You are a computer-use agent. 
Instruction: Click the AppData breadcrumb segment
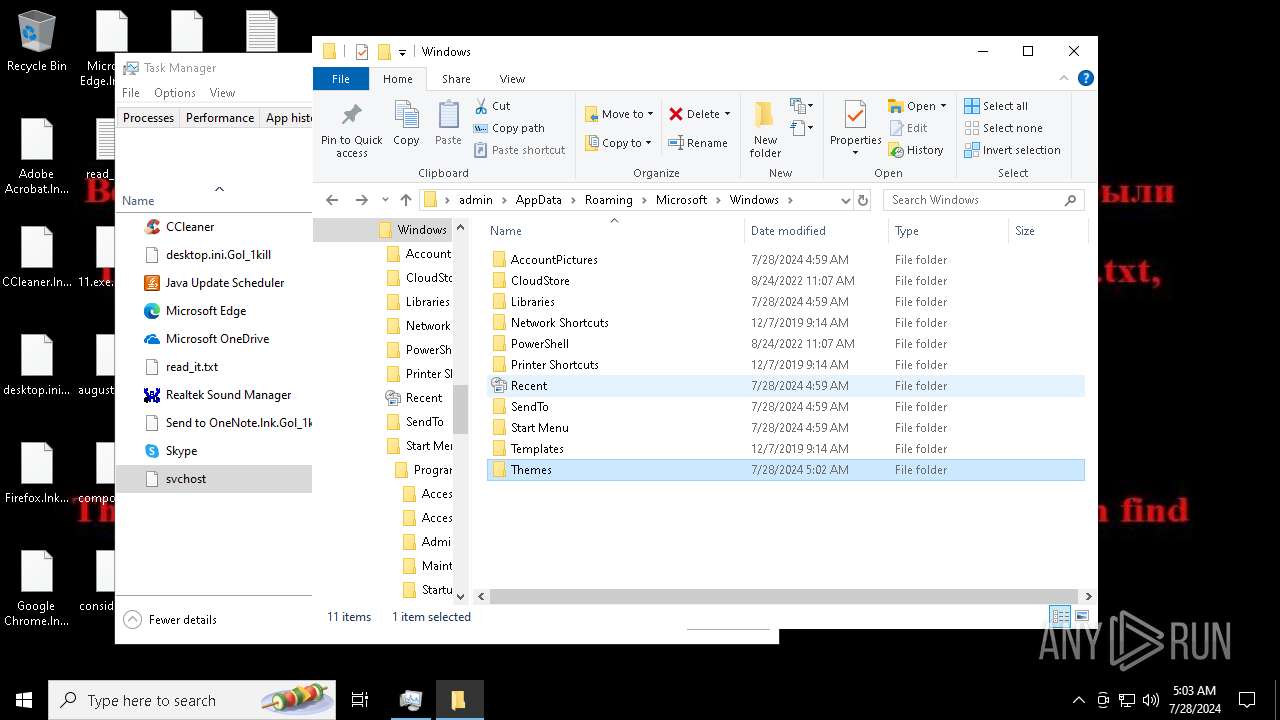pos(538,200)
